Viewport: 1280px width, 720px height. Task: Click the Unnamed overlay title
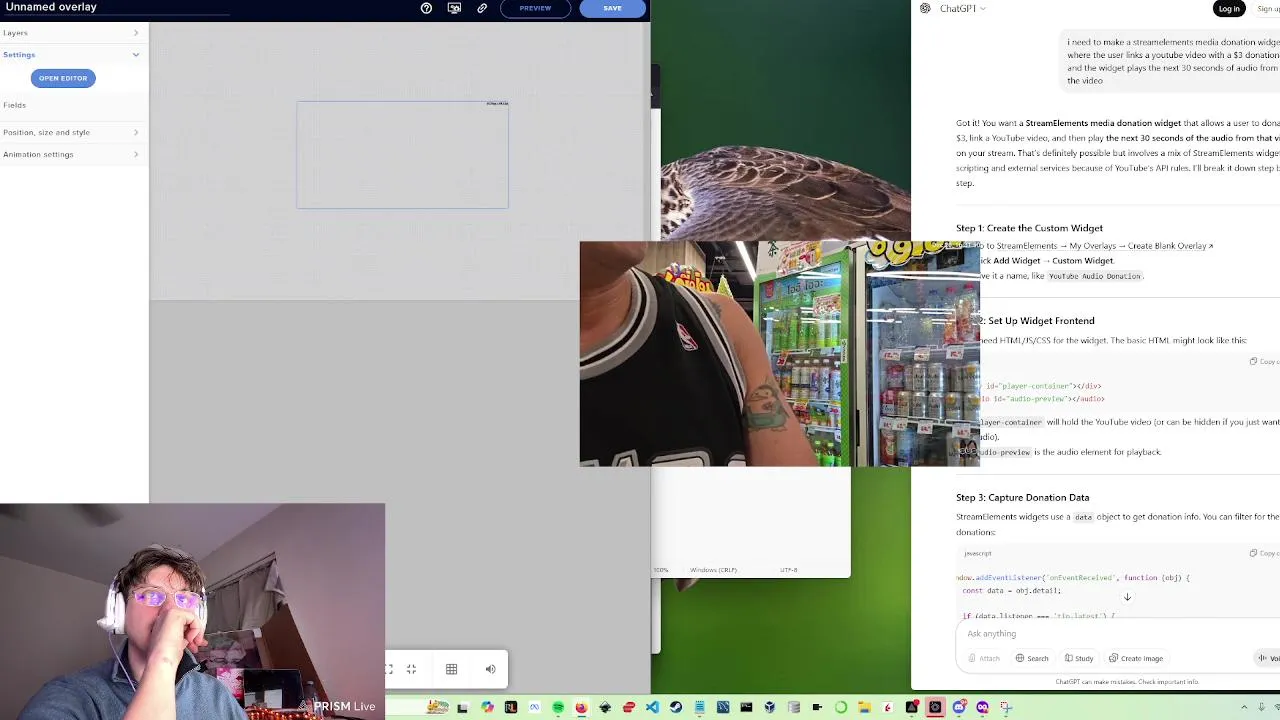(51, 7)
